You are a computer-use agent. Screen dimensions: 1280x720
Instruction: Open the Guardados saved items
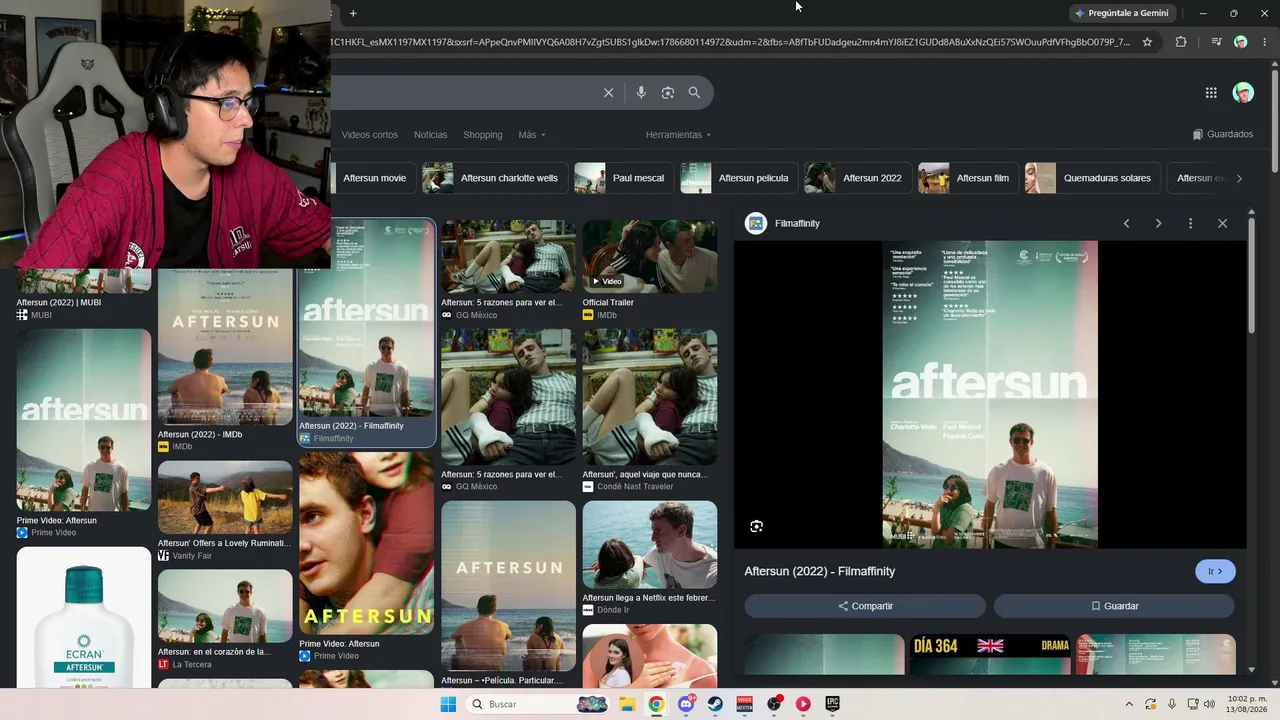tap(1223, 134)
